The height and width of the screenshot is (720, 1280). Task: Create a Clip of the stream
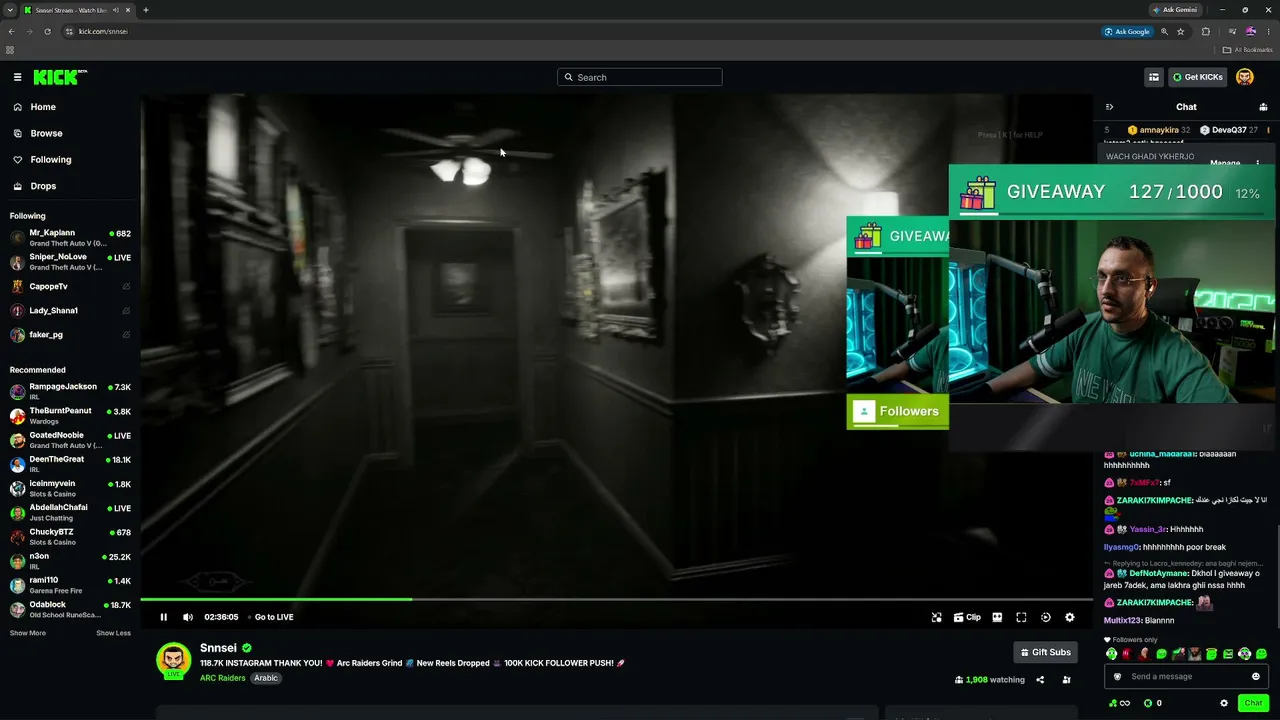coord(967,617)
